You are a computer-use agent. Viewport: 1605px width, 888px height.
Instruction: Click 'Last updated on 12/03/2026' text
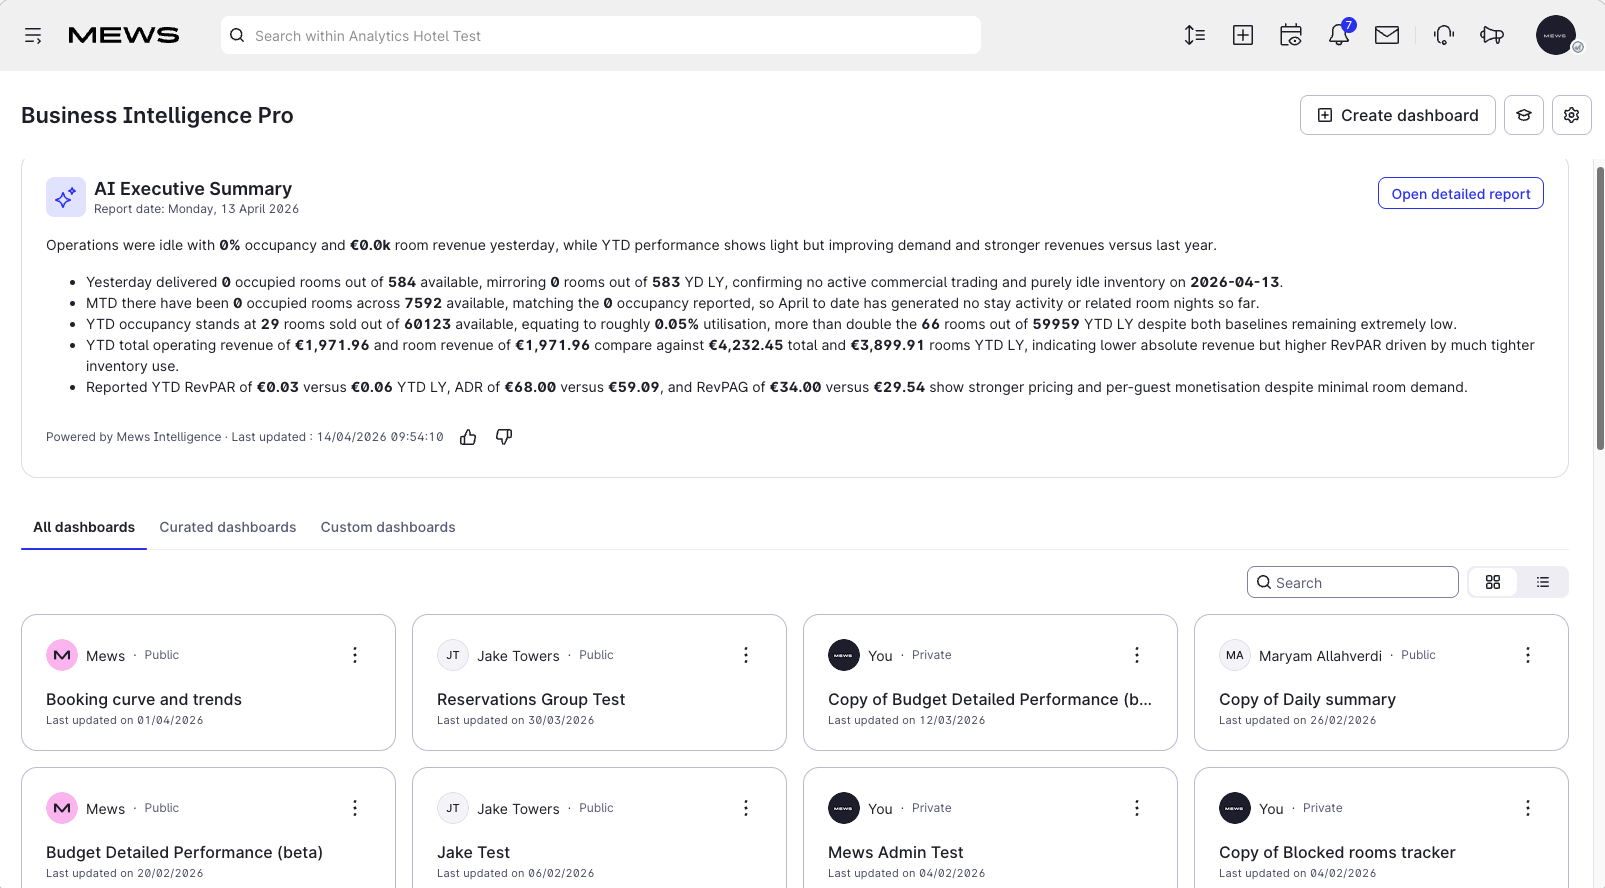coord(907,720)
